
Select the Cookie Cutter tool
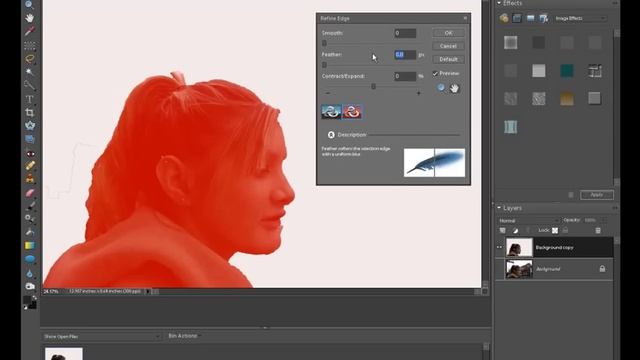(x=29, y=126)
